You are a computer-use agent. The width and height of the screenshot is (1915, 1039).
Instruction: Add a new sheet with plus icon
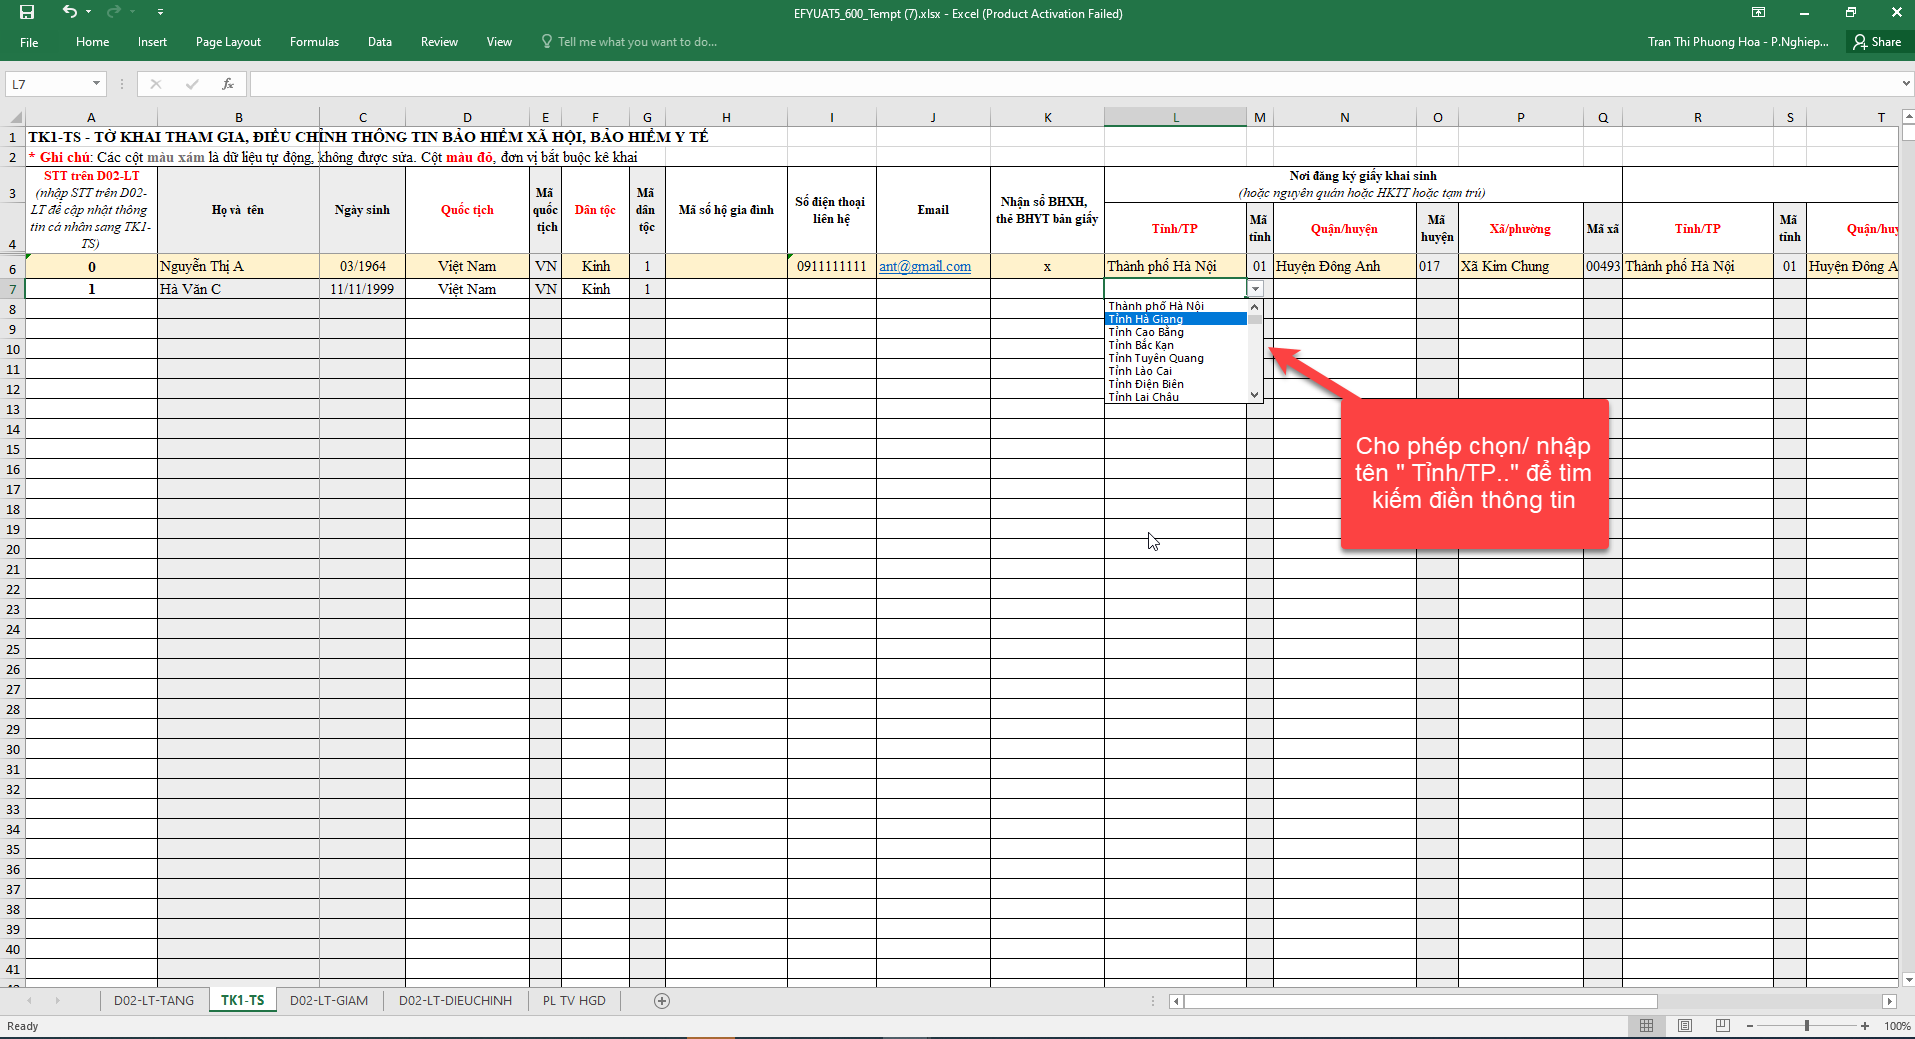coord(661,1001)
